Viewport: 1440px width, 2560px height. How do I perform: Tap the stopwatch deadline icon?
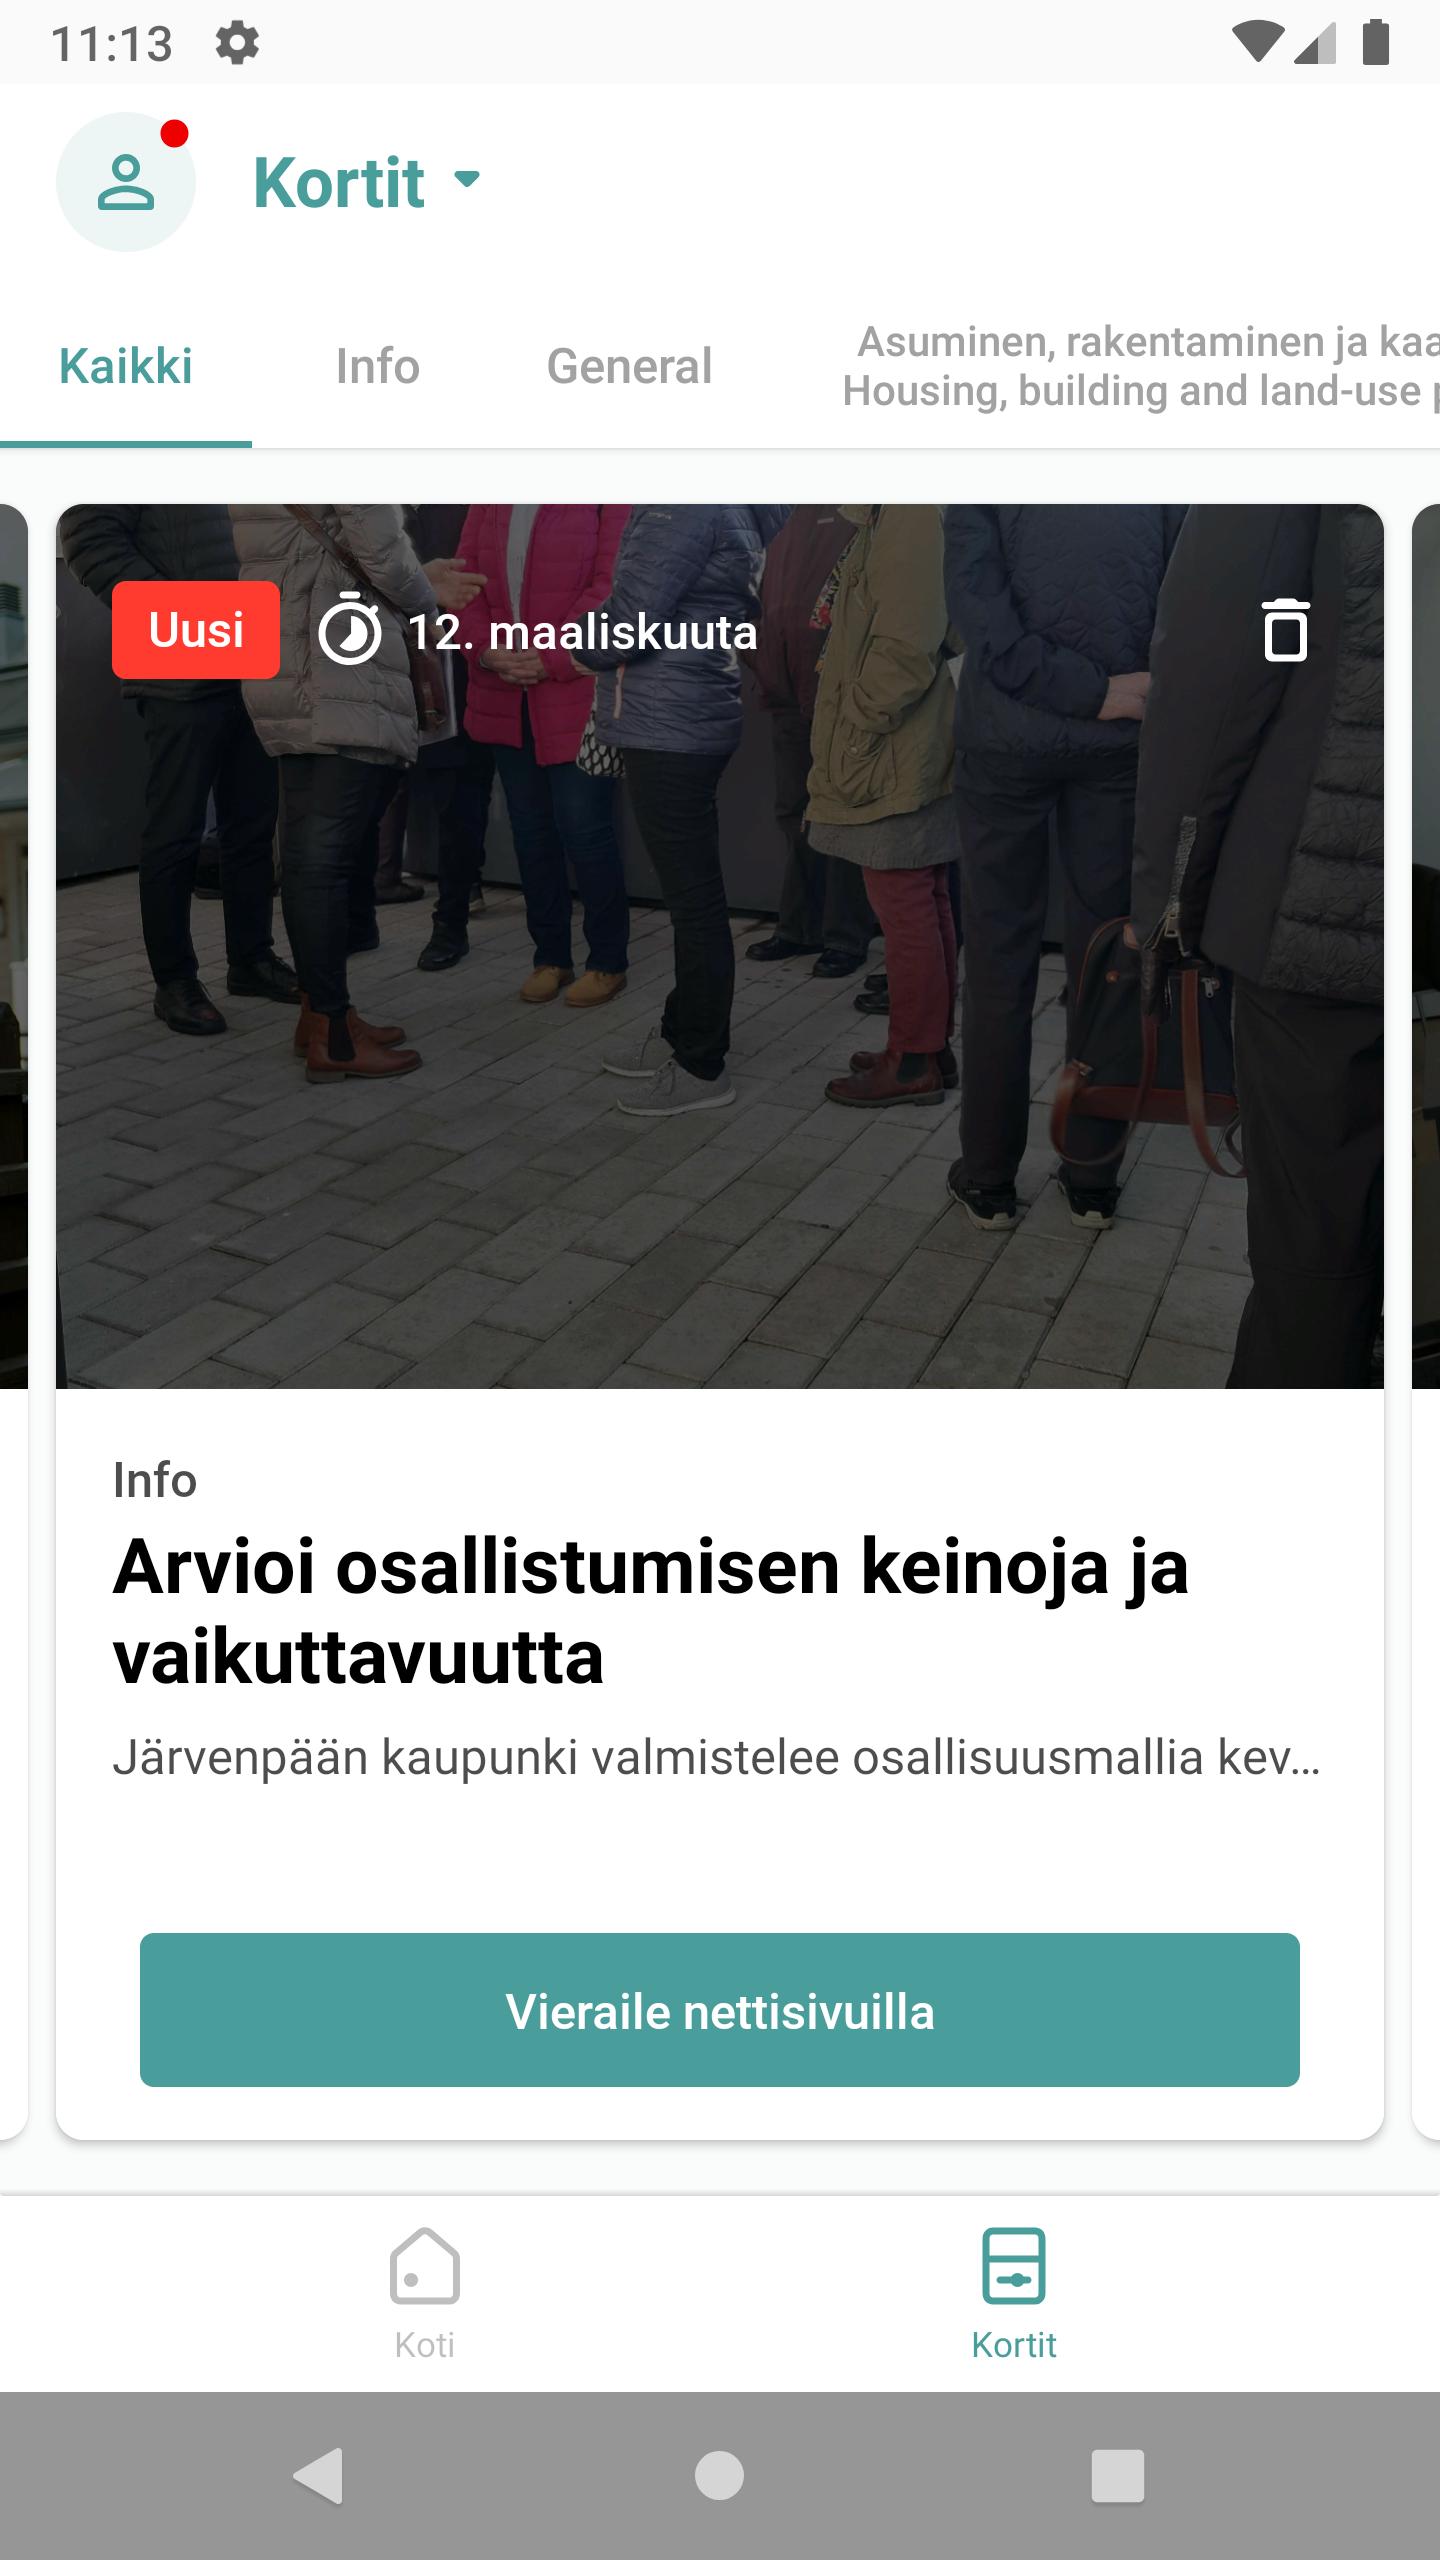pyautogui.click(x=349, y=629)
